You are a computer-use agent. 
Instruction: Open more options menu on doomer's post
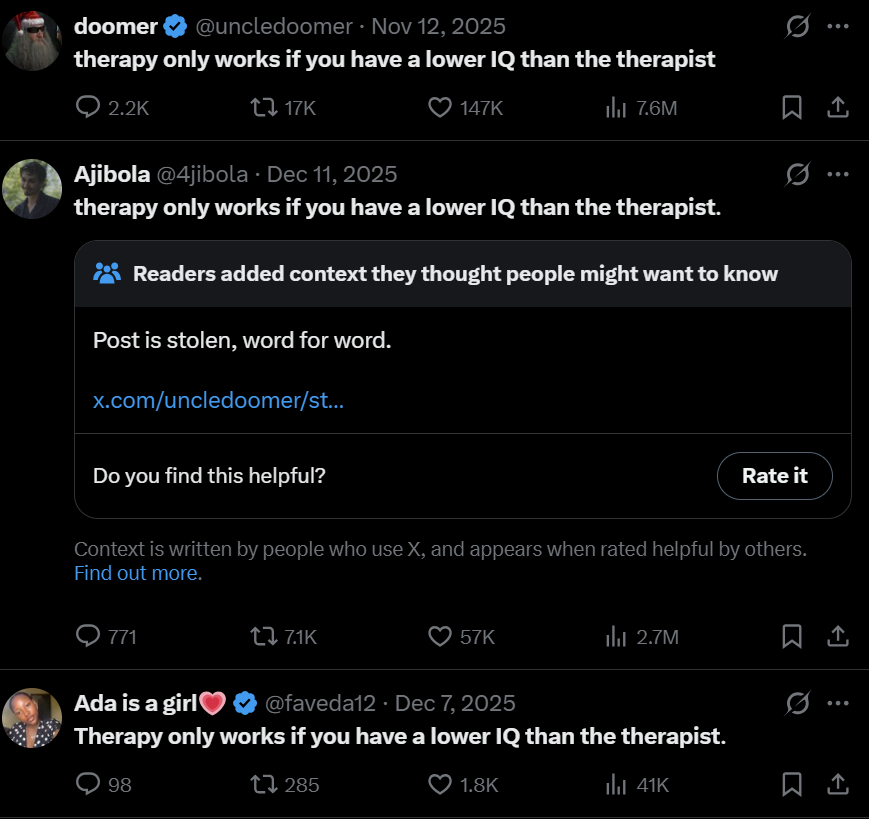[838, 27]
